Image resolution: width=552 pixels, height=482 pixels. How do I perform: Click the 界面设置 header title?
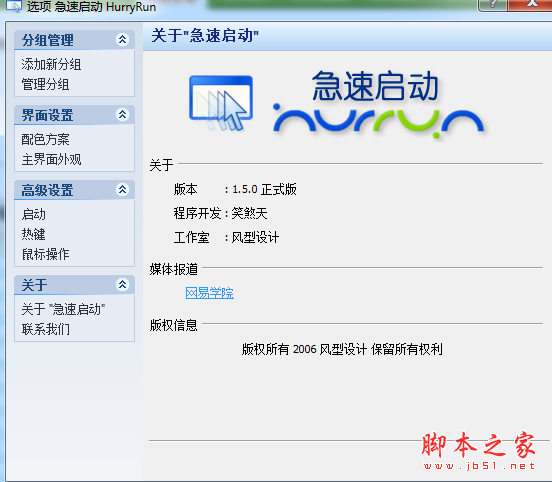(x=48, y=115)
